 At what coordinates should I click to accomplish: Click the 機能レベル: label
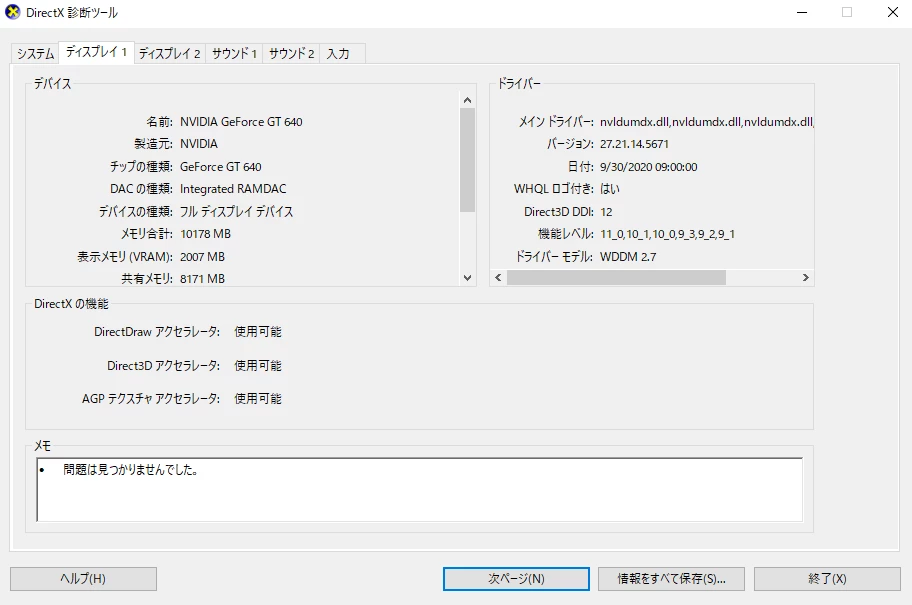[565, 234]
